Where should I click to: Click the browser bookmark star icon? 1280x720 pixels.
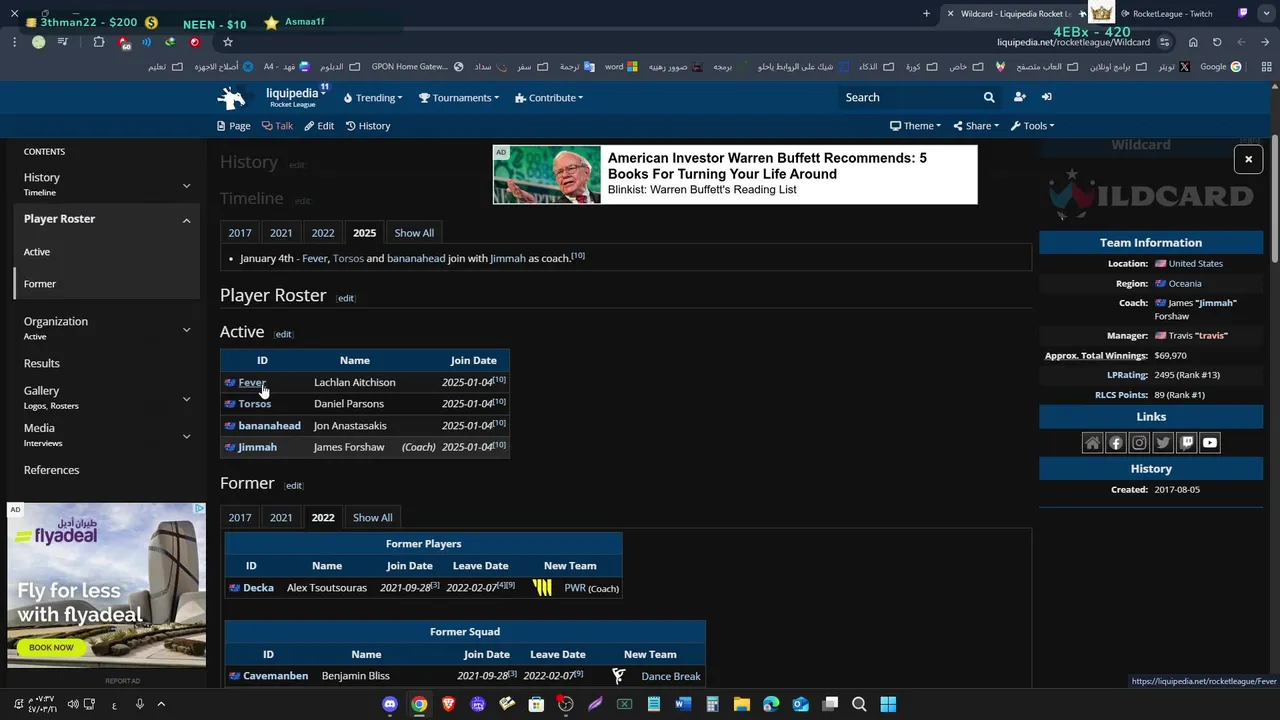pos(228,42)
